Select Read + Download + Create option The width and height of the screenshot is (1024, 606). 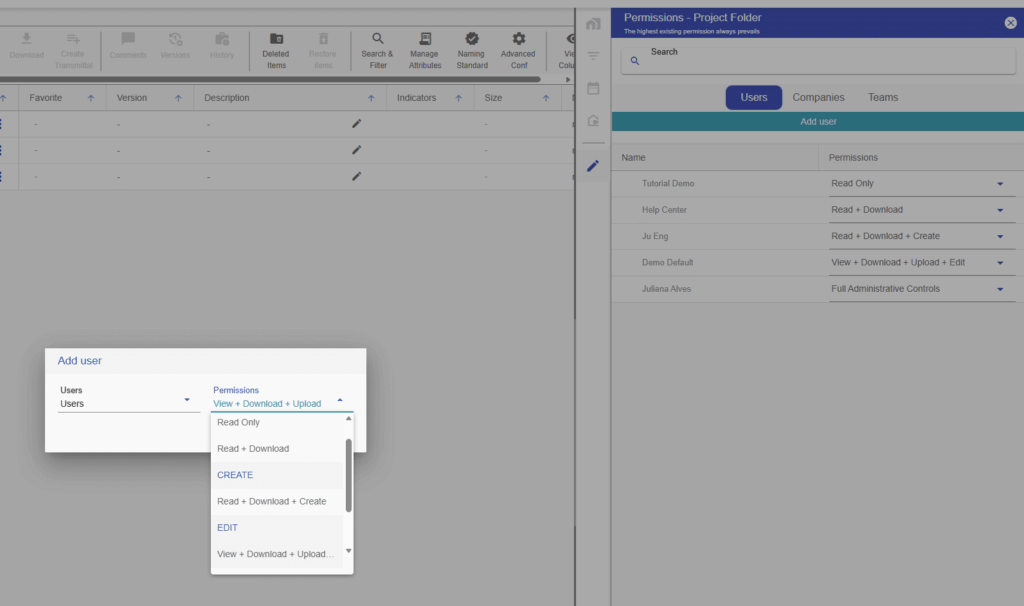pos(271,501)
